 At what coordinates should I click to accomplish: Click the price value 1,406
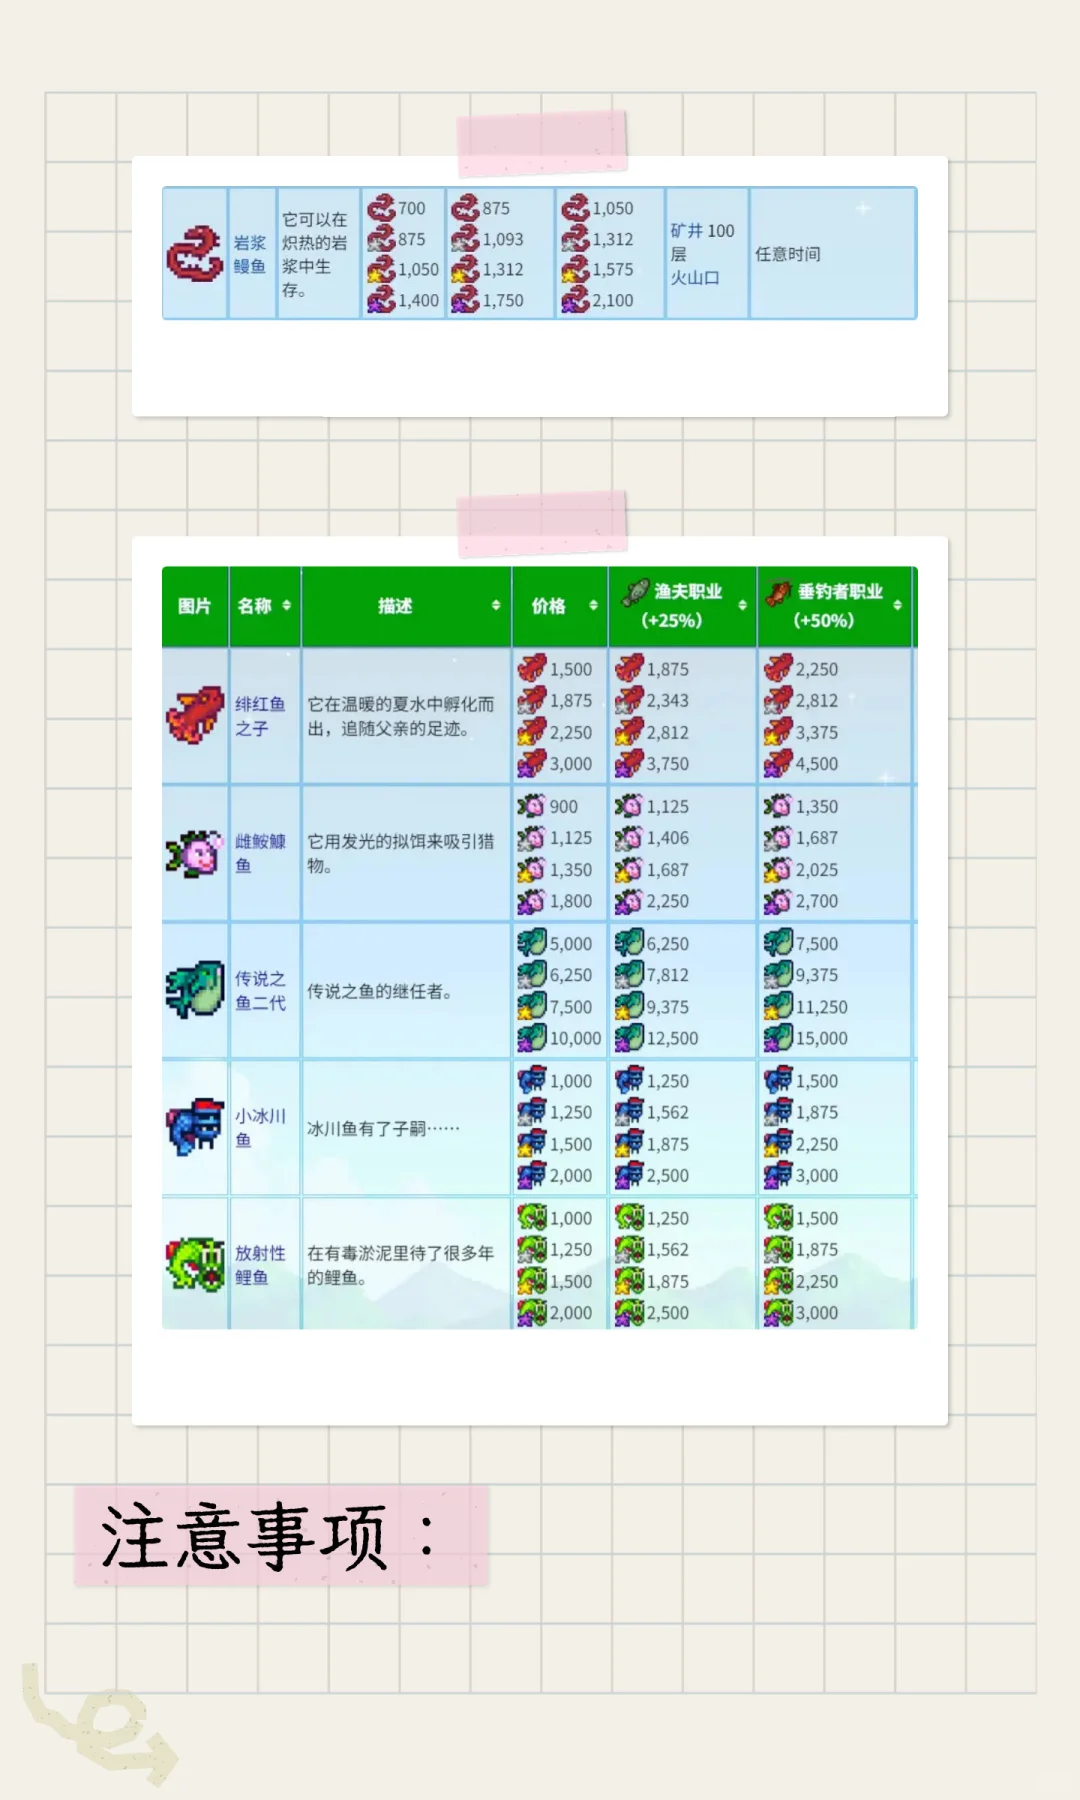point(668,838)
